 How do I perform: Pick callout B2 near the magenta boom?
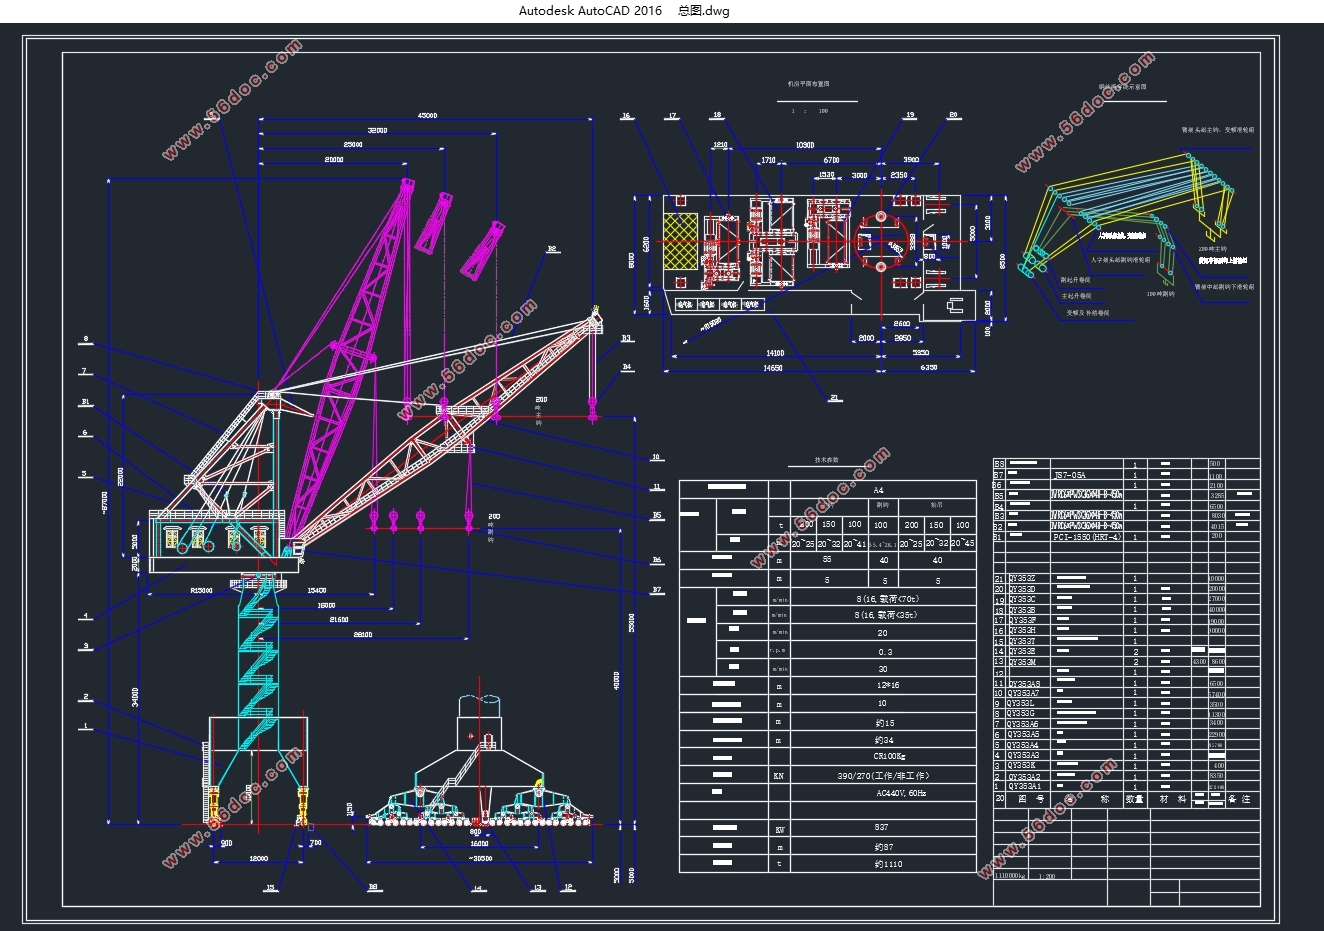pyautogui.click(x=551, y=249)
